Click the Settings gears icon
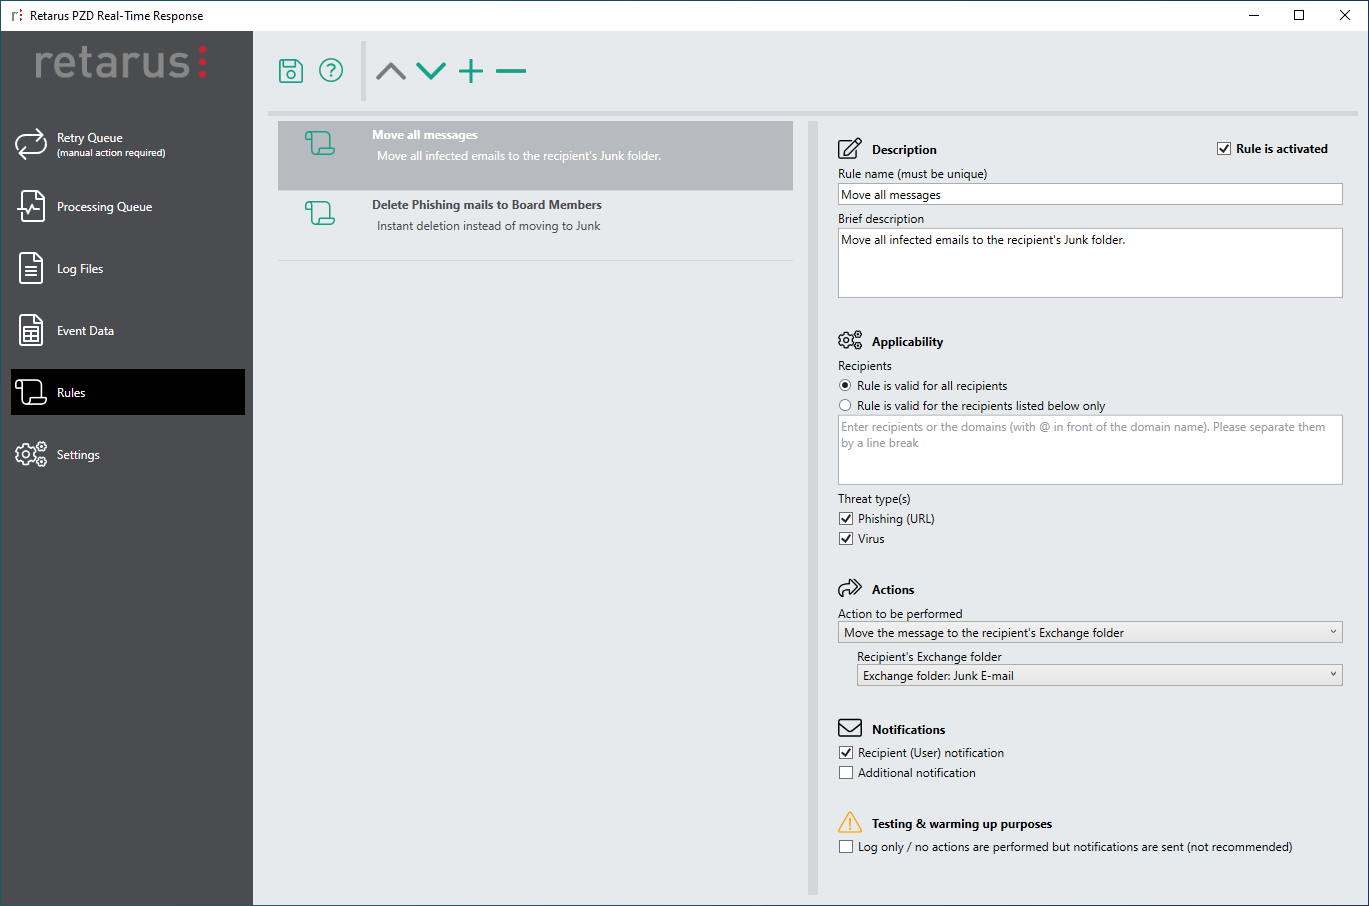 (31, 454)
